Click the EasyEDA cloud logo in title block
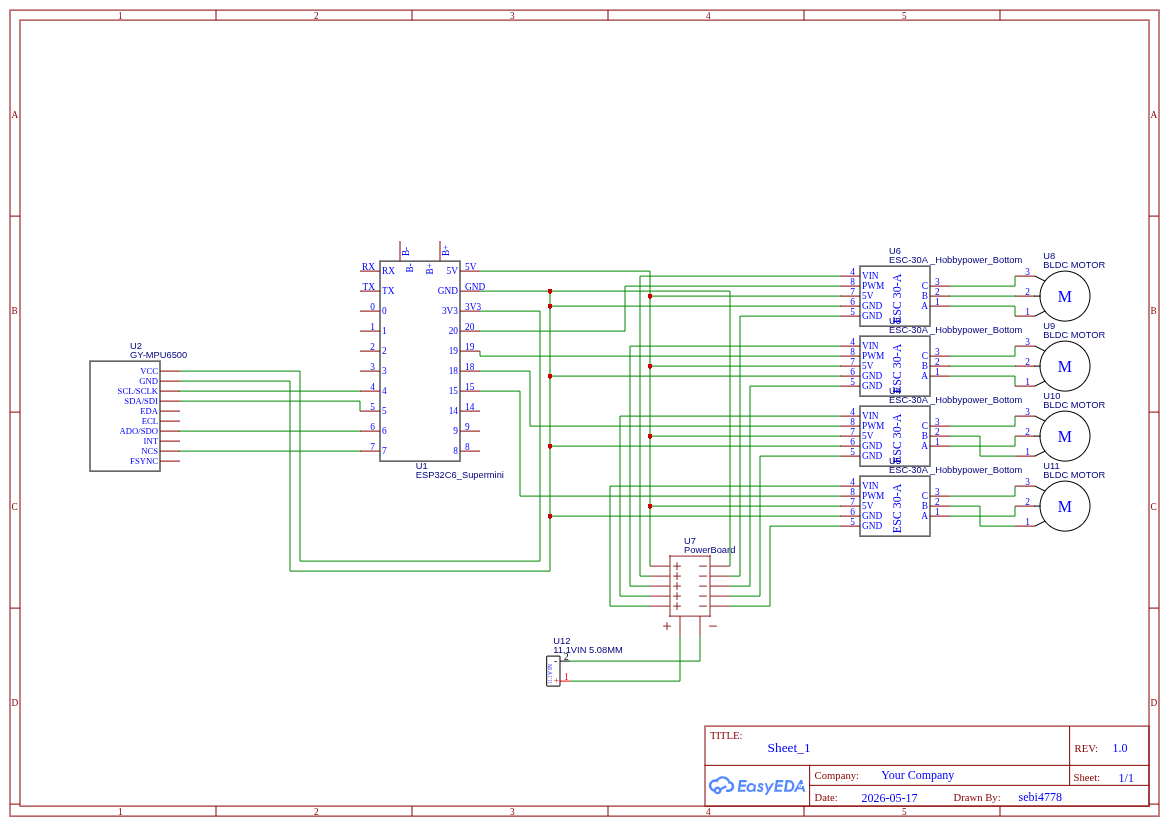The image size is (1169, 827). click(x=756, y=786)
